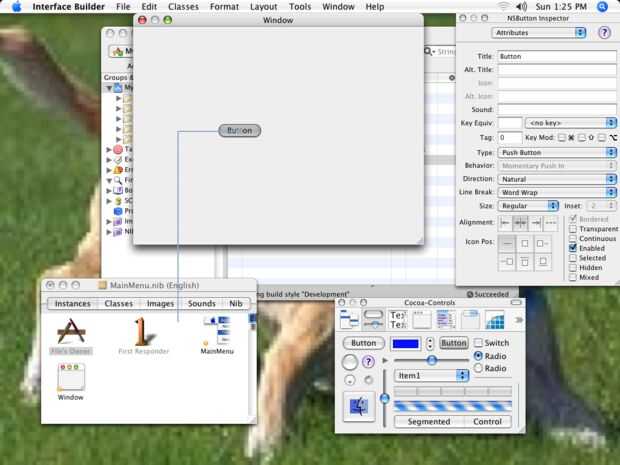Click the vertical slider knob in the palette
The height and width of the screenshot is (465, 620).
[384, 398]
